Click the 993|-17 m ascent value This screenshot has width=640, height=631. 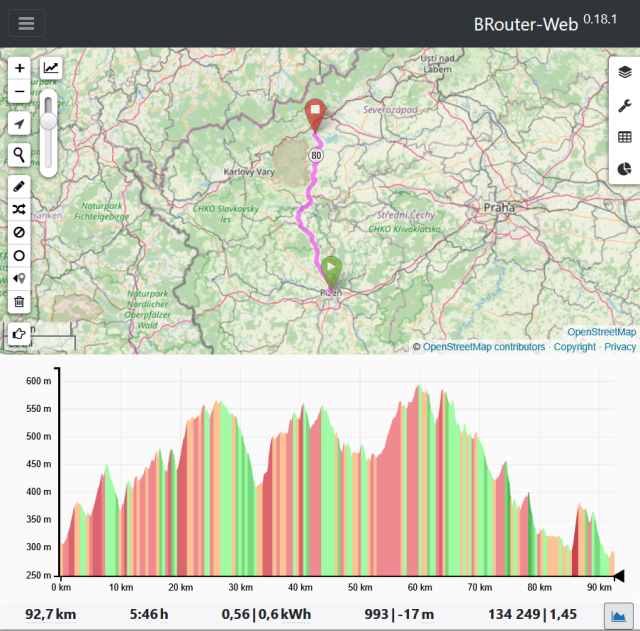399,614
